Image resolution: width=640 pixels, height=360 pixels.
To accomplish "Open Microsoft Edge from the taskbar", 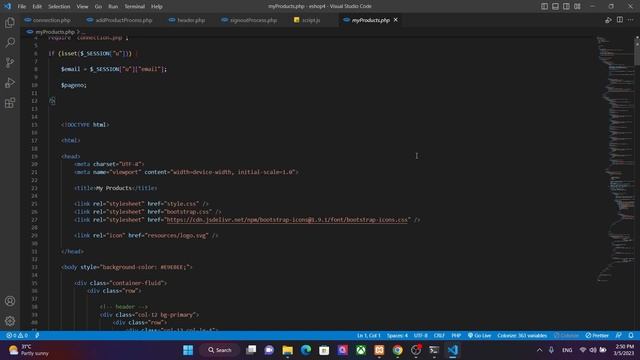I will pyautogui.click(x=306, y=350).
